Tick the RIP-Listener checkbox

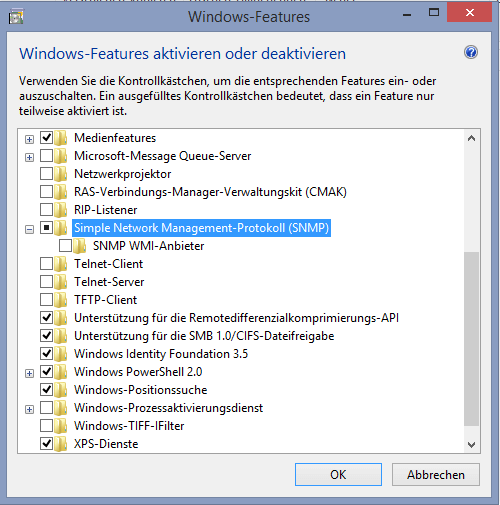(46, 209)
